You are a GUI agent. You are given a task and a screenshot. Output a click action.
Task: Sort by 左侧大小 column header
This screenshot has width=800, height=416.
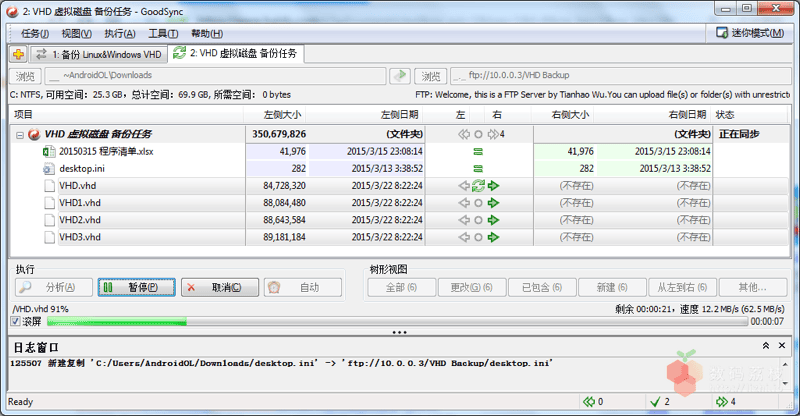point(275,114)
